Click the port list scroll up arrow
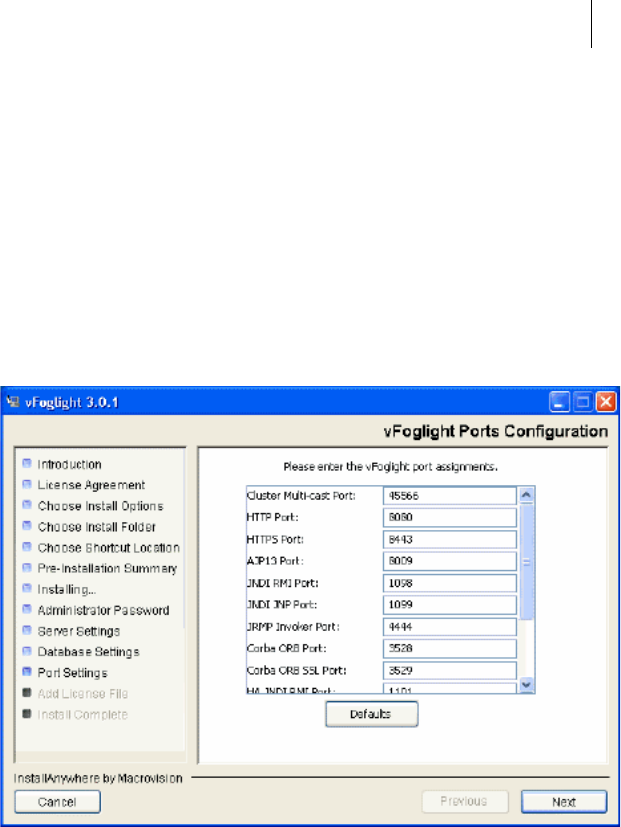The image size is (621, 827). (x=526, y=495)
